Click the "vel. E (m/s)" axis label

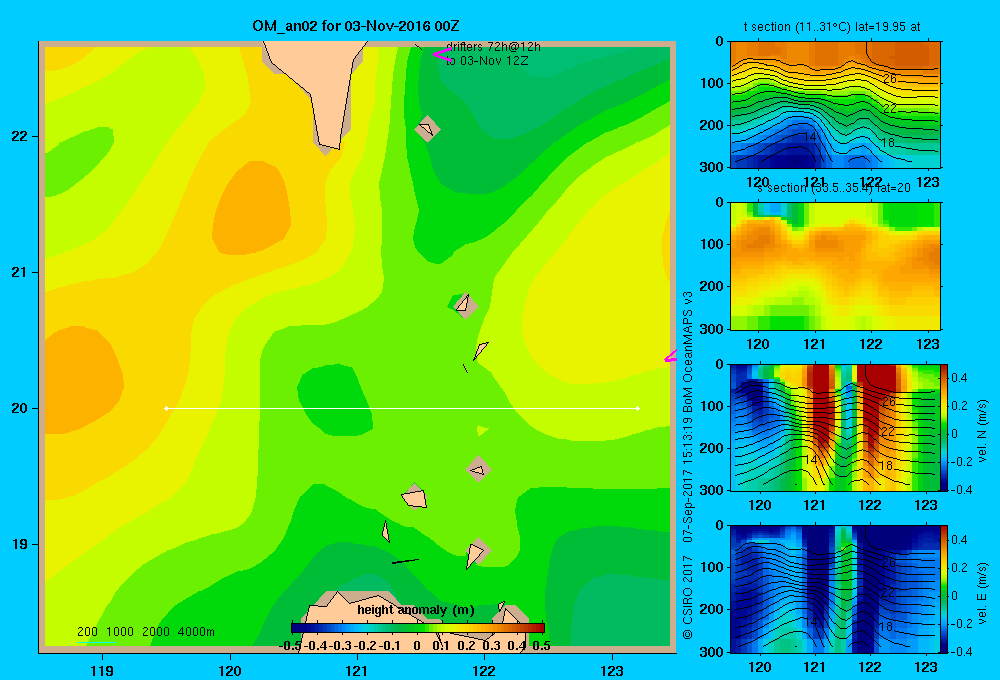tap(983, 593)
